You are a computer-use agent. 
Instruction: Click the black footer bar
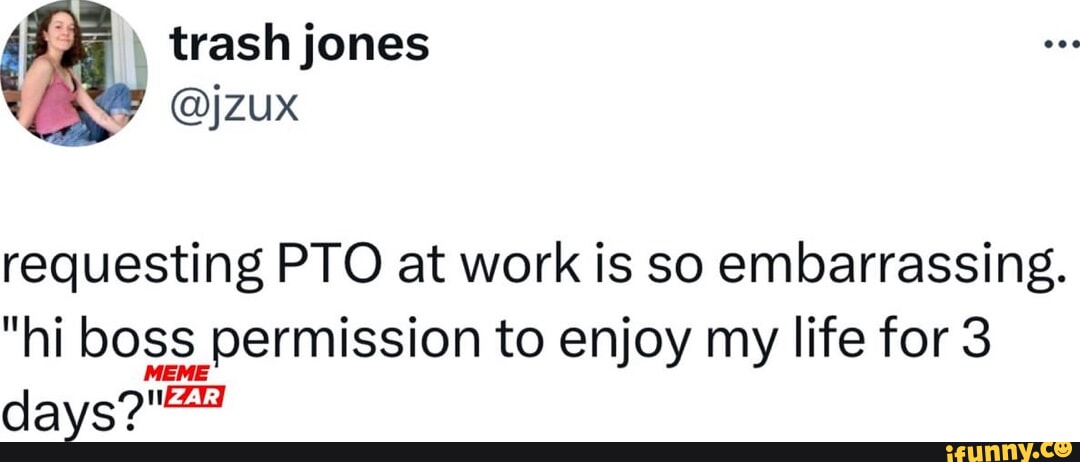click(x=500, y=451)
